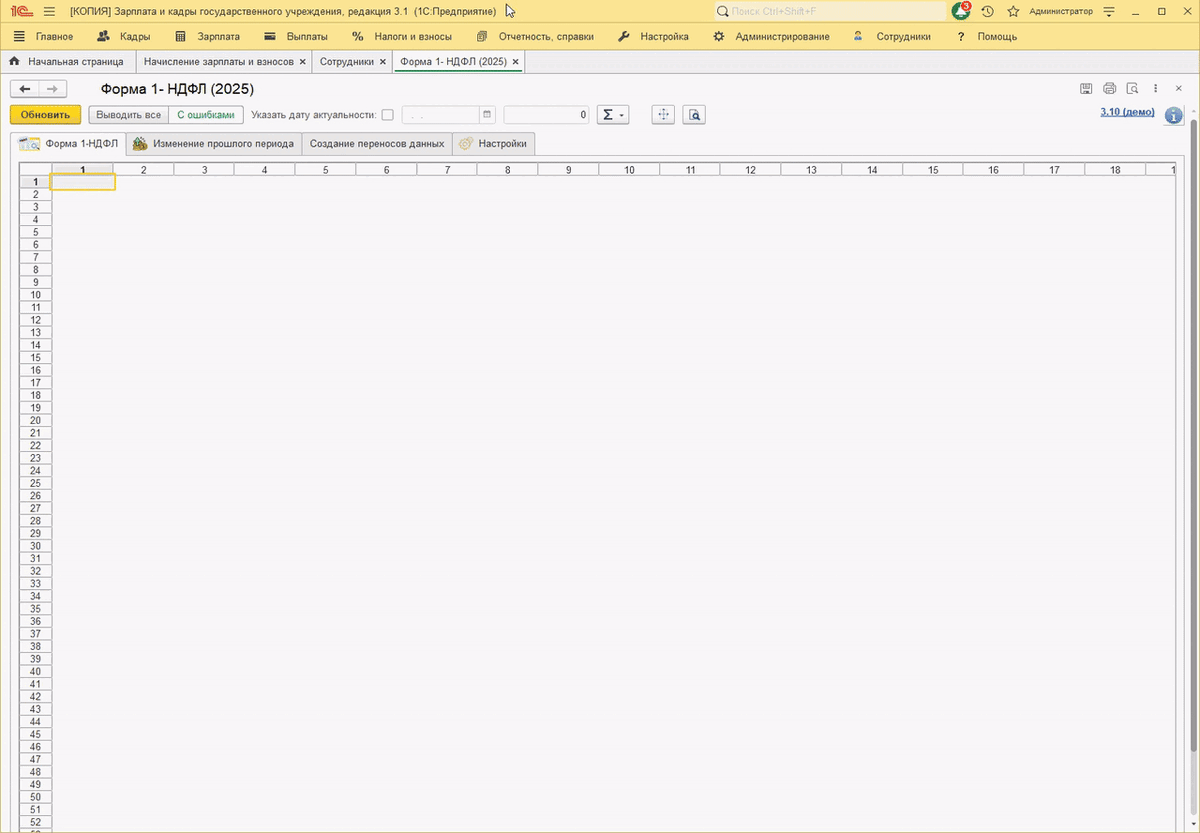The image size is (1200, 833).
Task: Switch to Начисление зарплаты и взносов tab
Action: pyautogui.click(x=218, y=62)
